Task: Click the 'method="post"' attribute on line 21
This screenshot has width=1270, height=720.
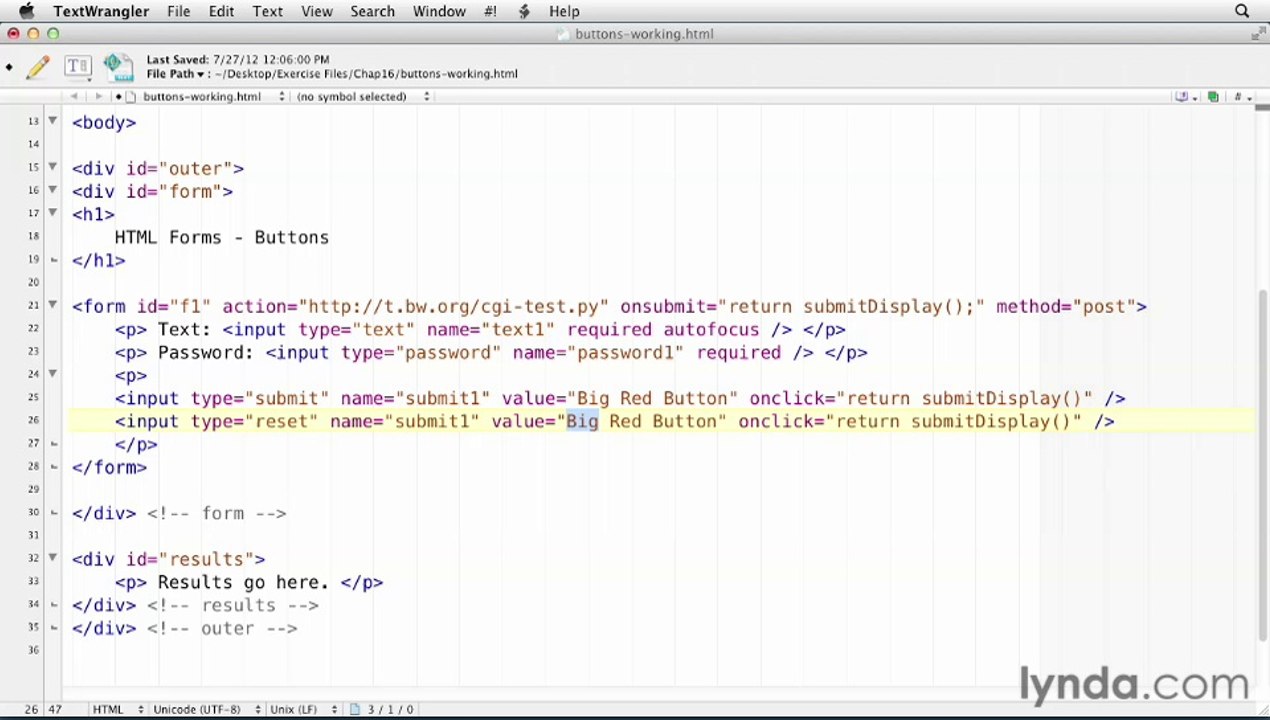Action: tap(1065, 306)
